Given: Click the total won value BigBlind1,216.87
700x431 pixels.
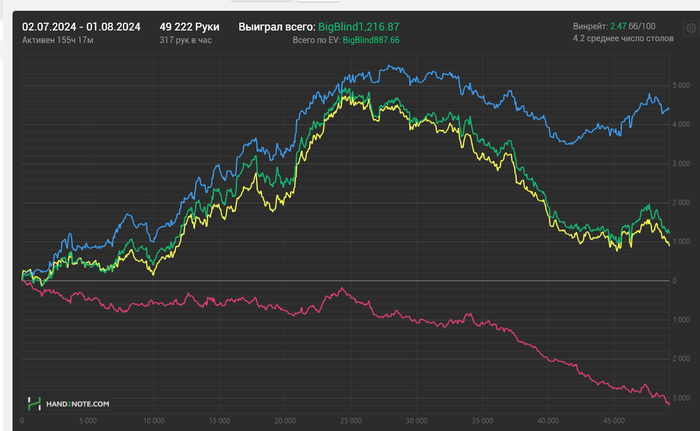Looking at the screenshot, I should [x=359, y=27].
